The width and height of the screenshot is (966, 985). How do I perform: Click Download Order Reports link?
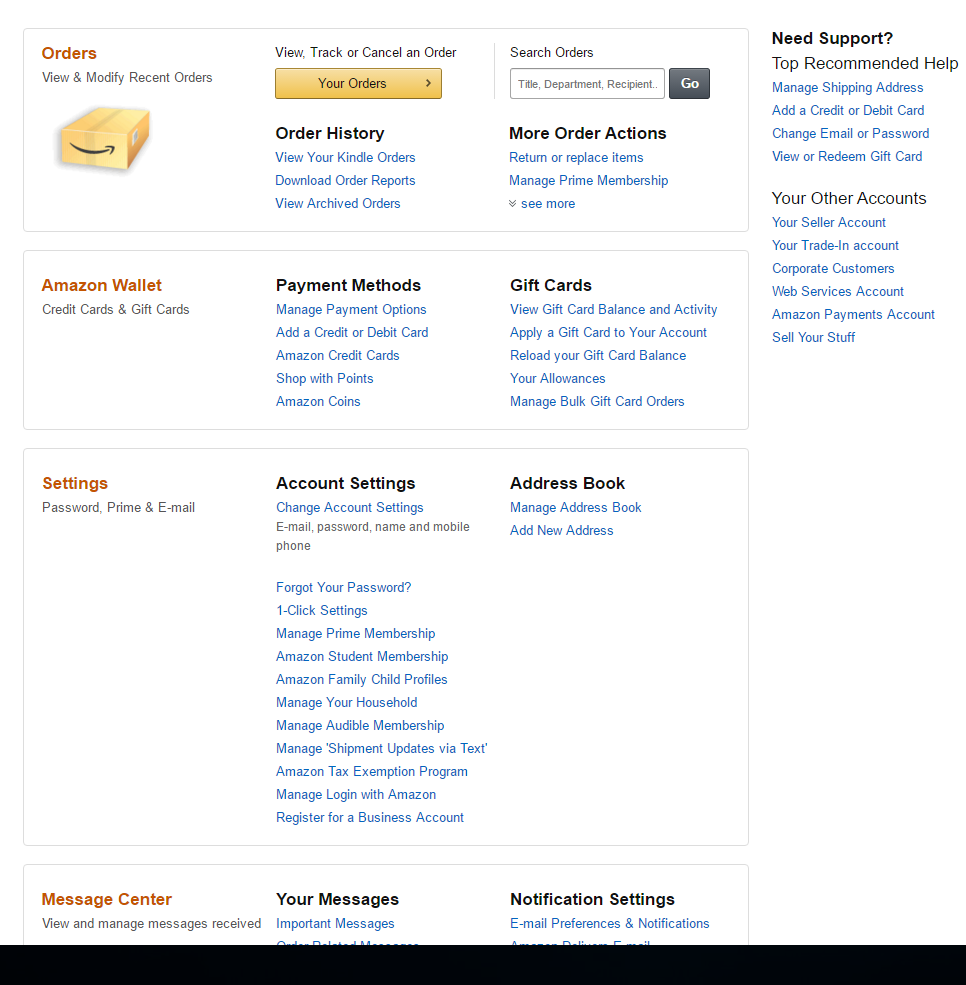(x=345, y=181)
